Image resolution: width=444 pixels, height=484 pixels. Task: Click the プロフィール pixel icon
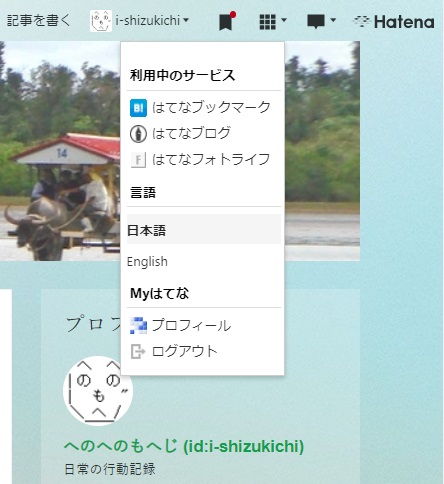pos(138,326)
